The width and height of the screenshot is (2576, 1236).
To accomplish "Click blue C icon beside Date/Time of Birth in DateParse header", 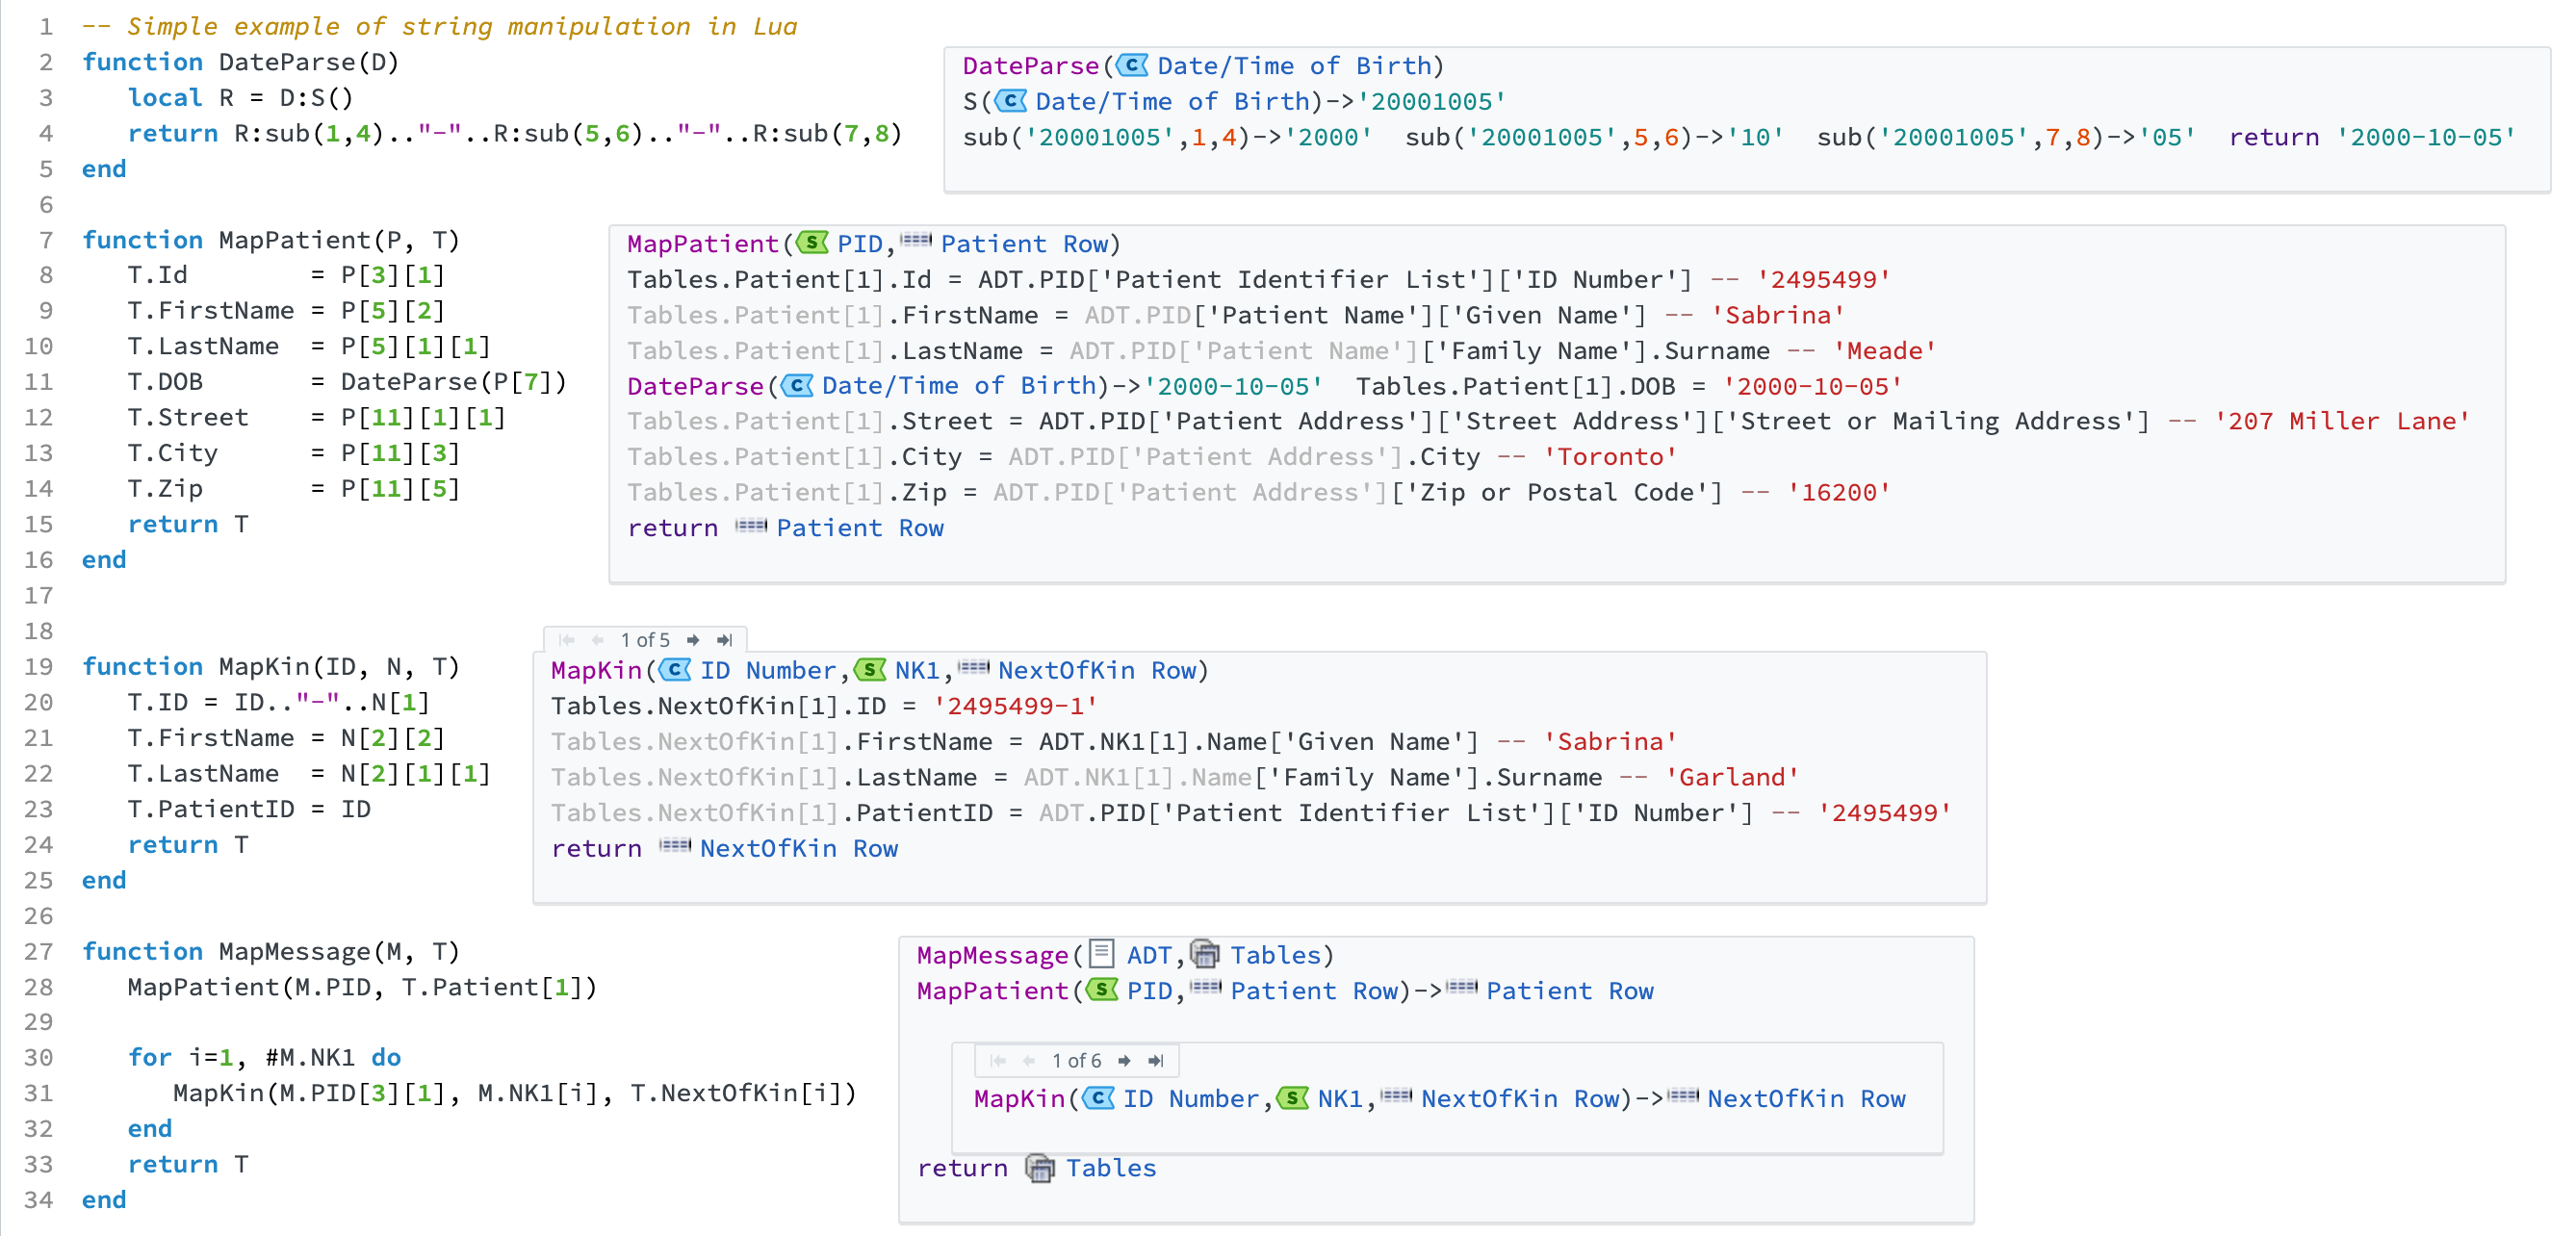I will (x=1133, y=66).
